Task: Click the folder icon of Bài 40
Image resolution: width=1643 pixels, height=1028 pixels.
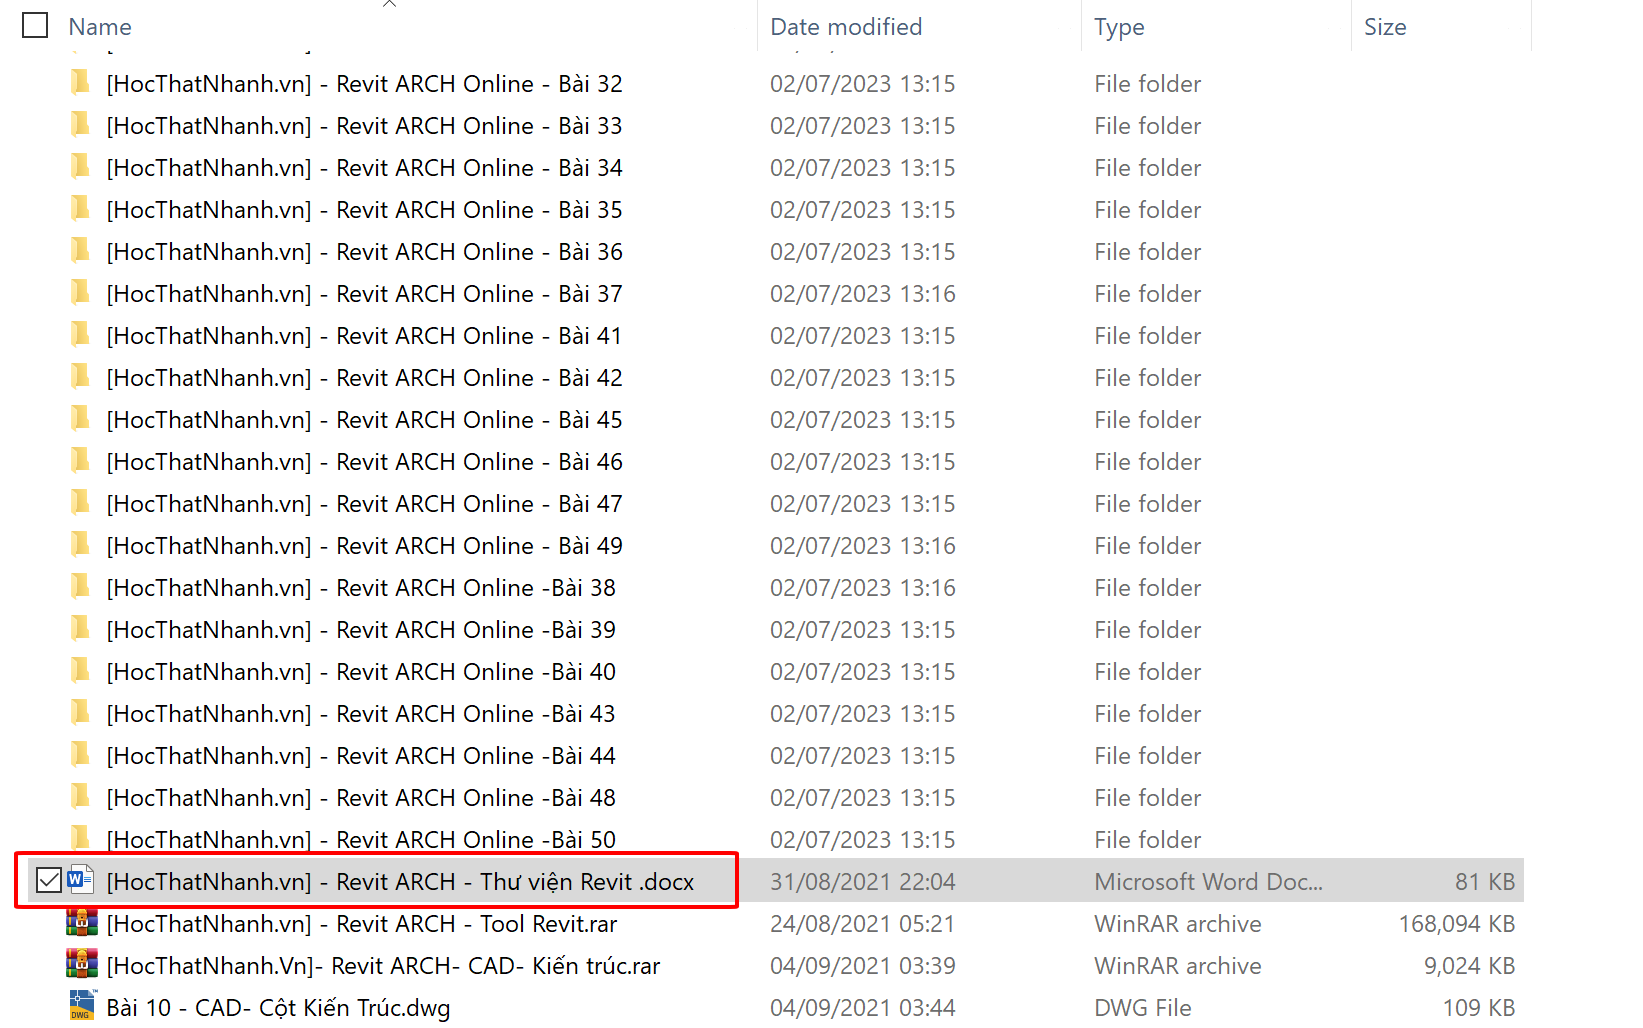Action: [x=81, y=670]
